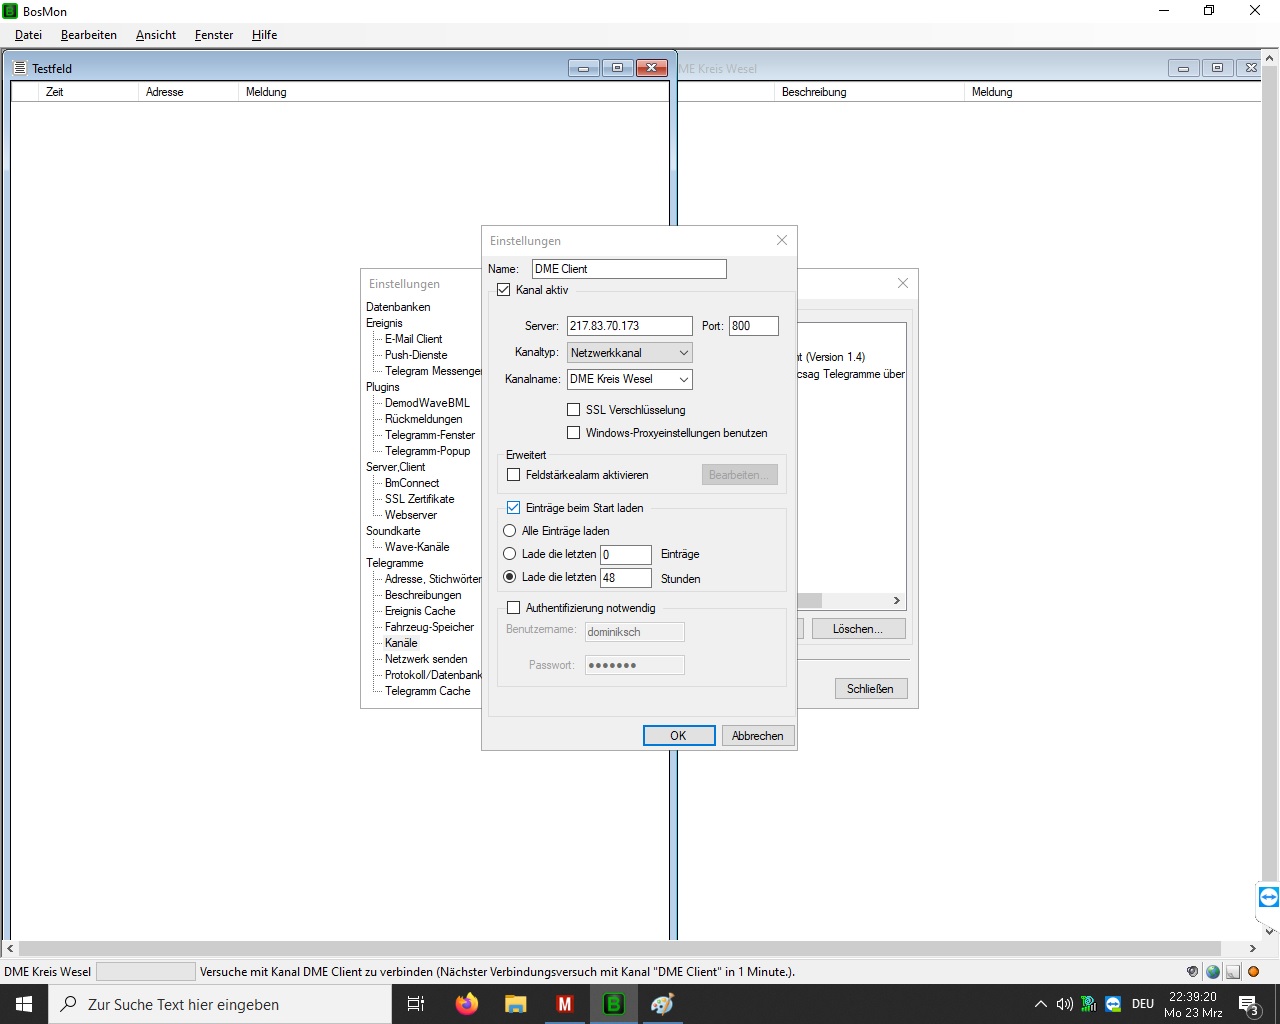Open the notification center
Viewport: 1280px width, 1024px height.
(1249, 1004)
